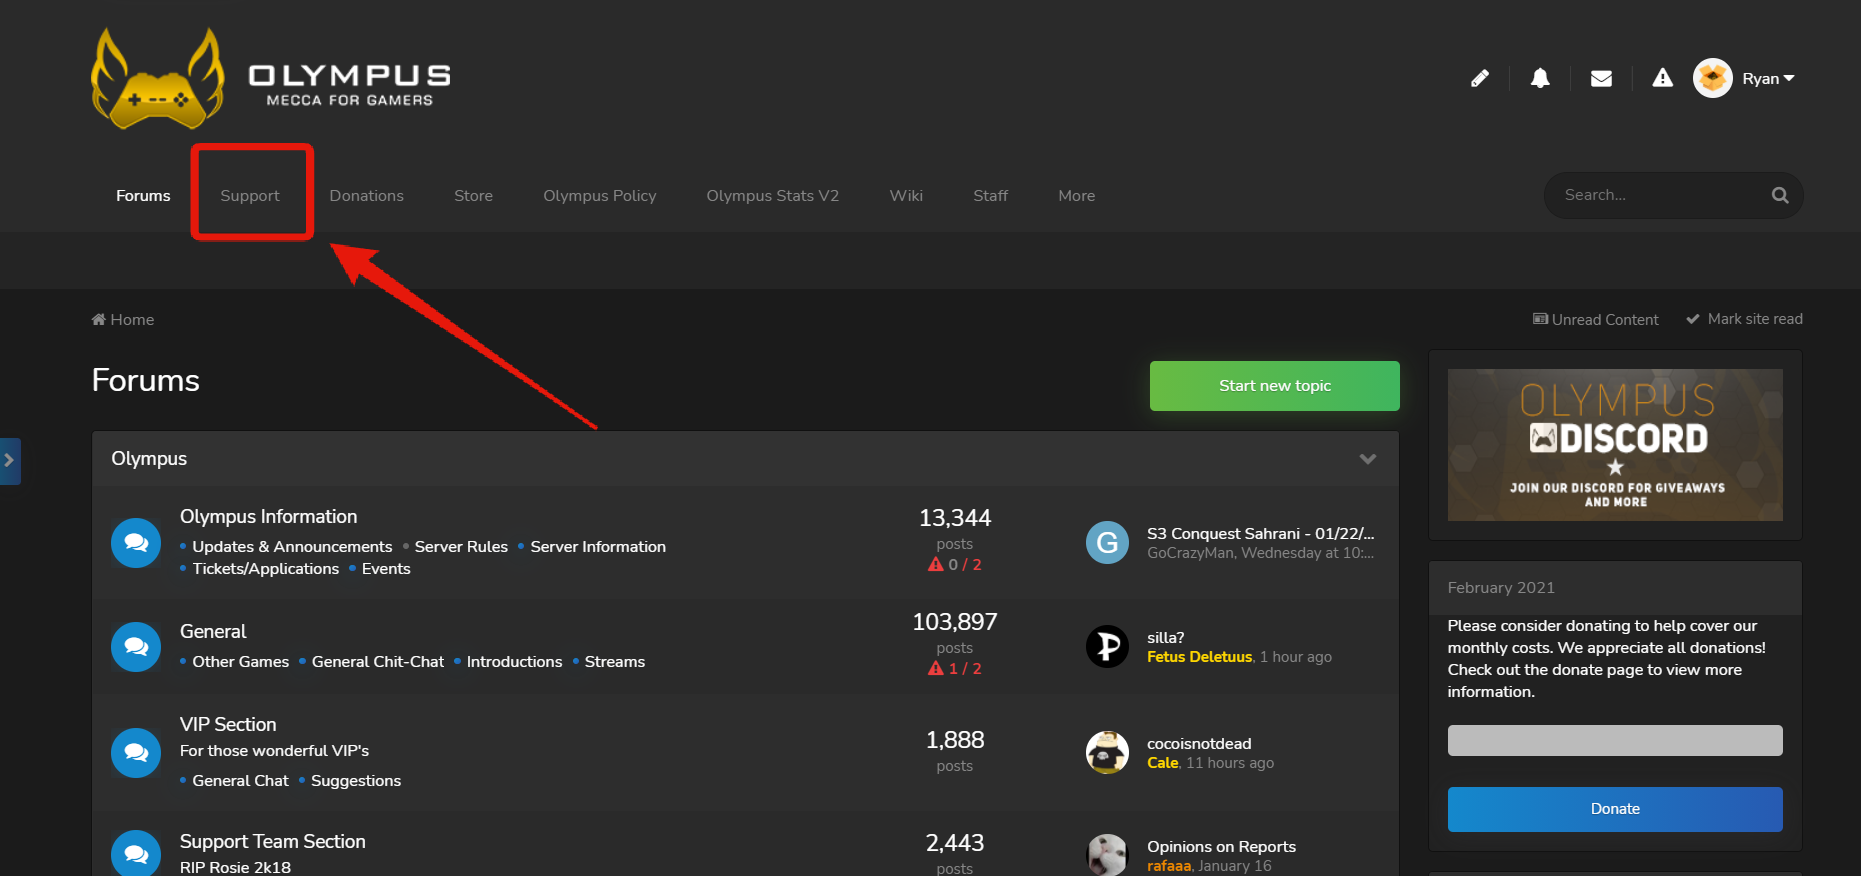This screenshot has width=1861, height=876.
Task: Click VIP Section forum chat icon
Action: pos(136,753)
